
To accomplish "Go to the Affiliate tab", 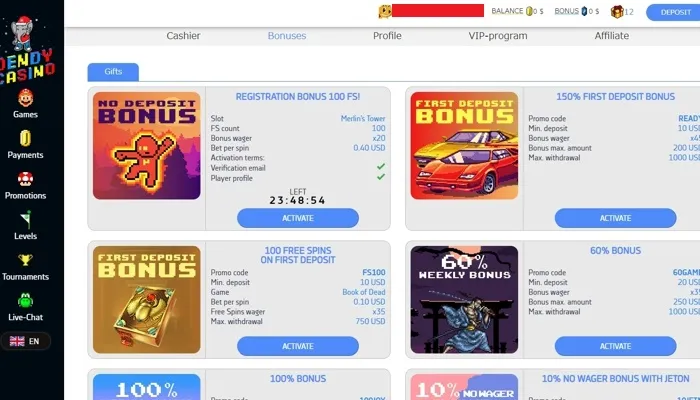I will (x=612, y=36).
